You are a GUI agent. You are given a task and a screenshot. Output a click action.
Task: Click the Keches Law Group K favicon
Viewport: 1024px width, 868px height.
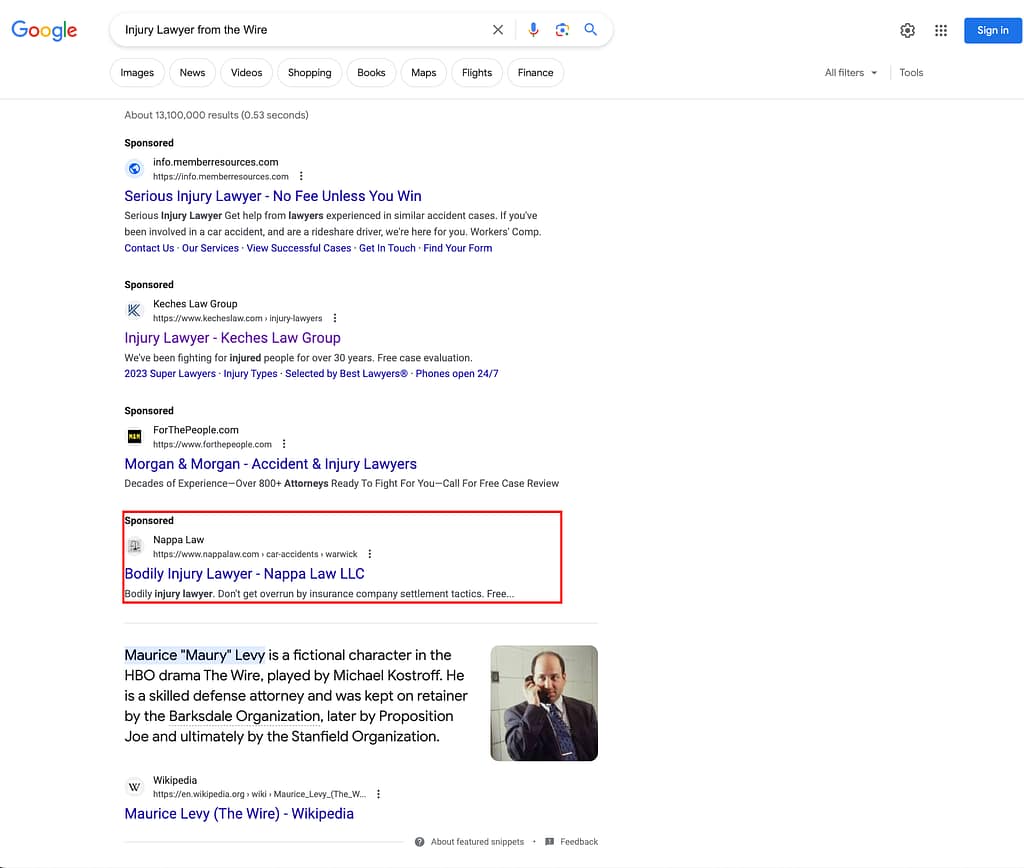pyautogui.click(x=135, y=310)
